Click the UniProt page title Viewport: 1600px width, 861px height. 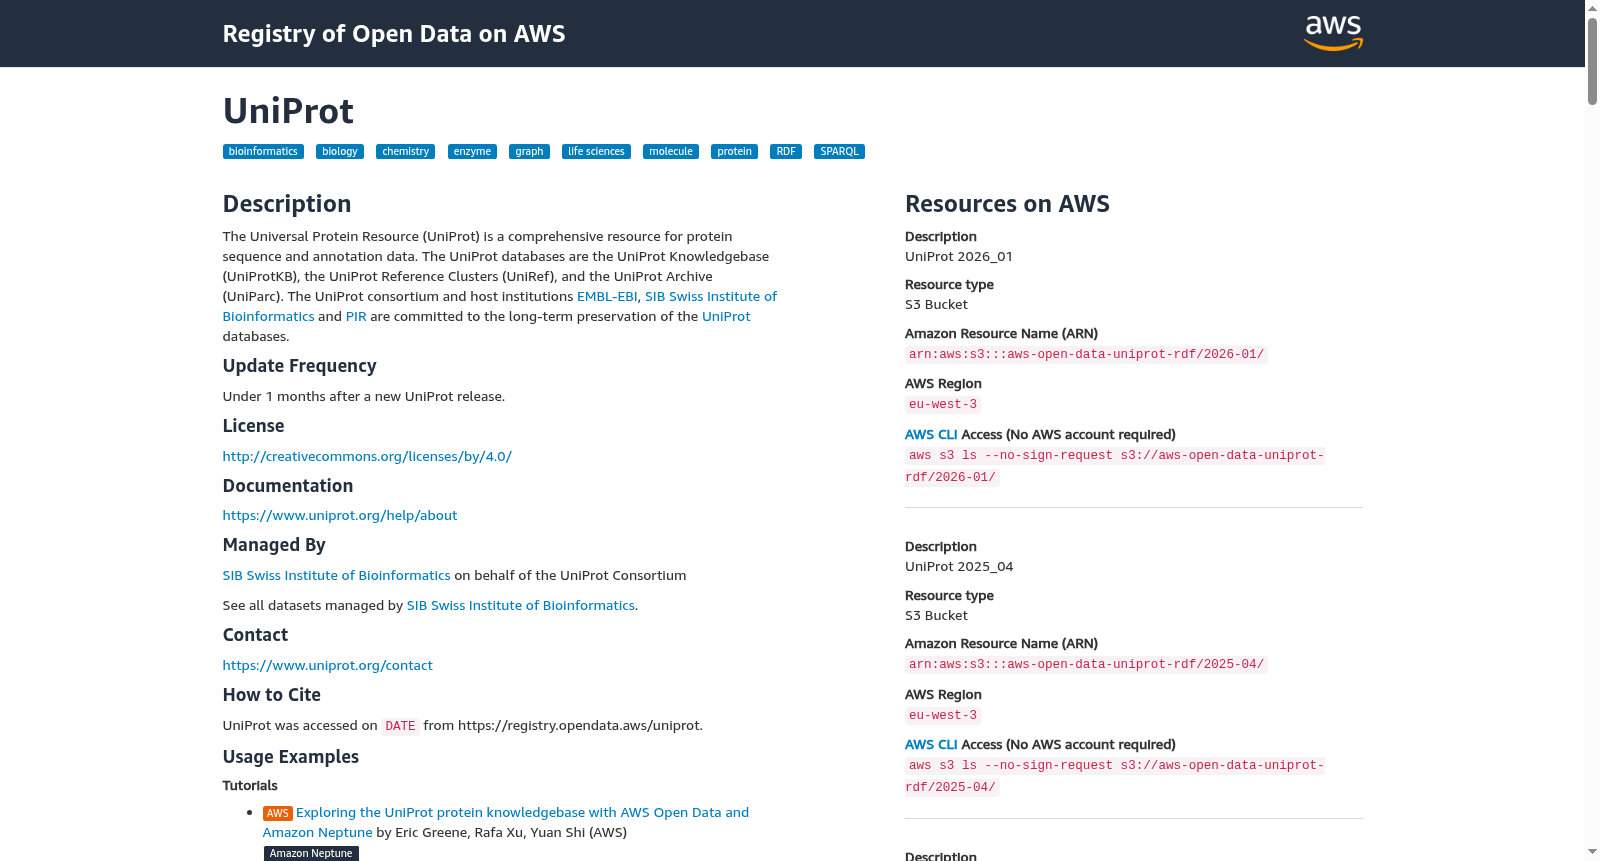tap(288, 111)
